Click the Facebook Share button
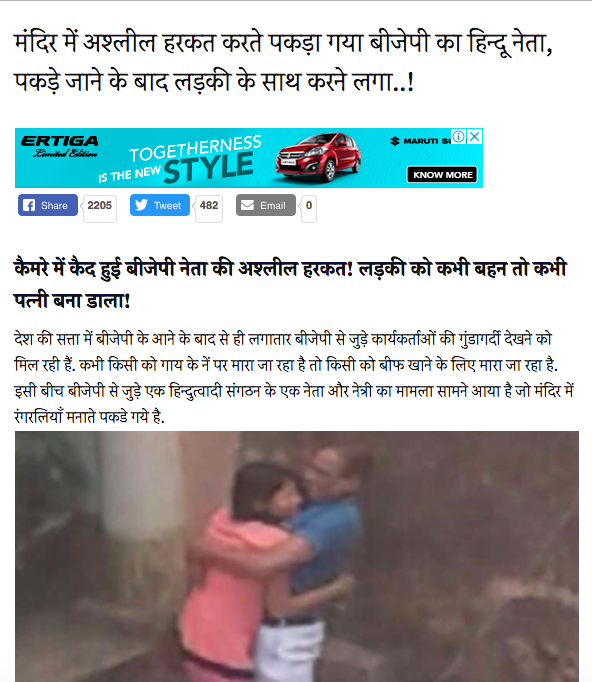The width and height of the screenshot is (592, 682). pyautogui.click(x=48, y=205)
